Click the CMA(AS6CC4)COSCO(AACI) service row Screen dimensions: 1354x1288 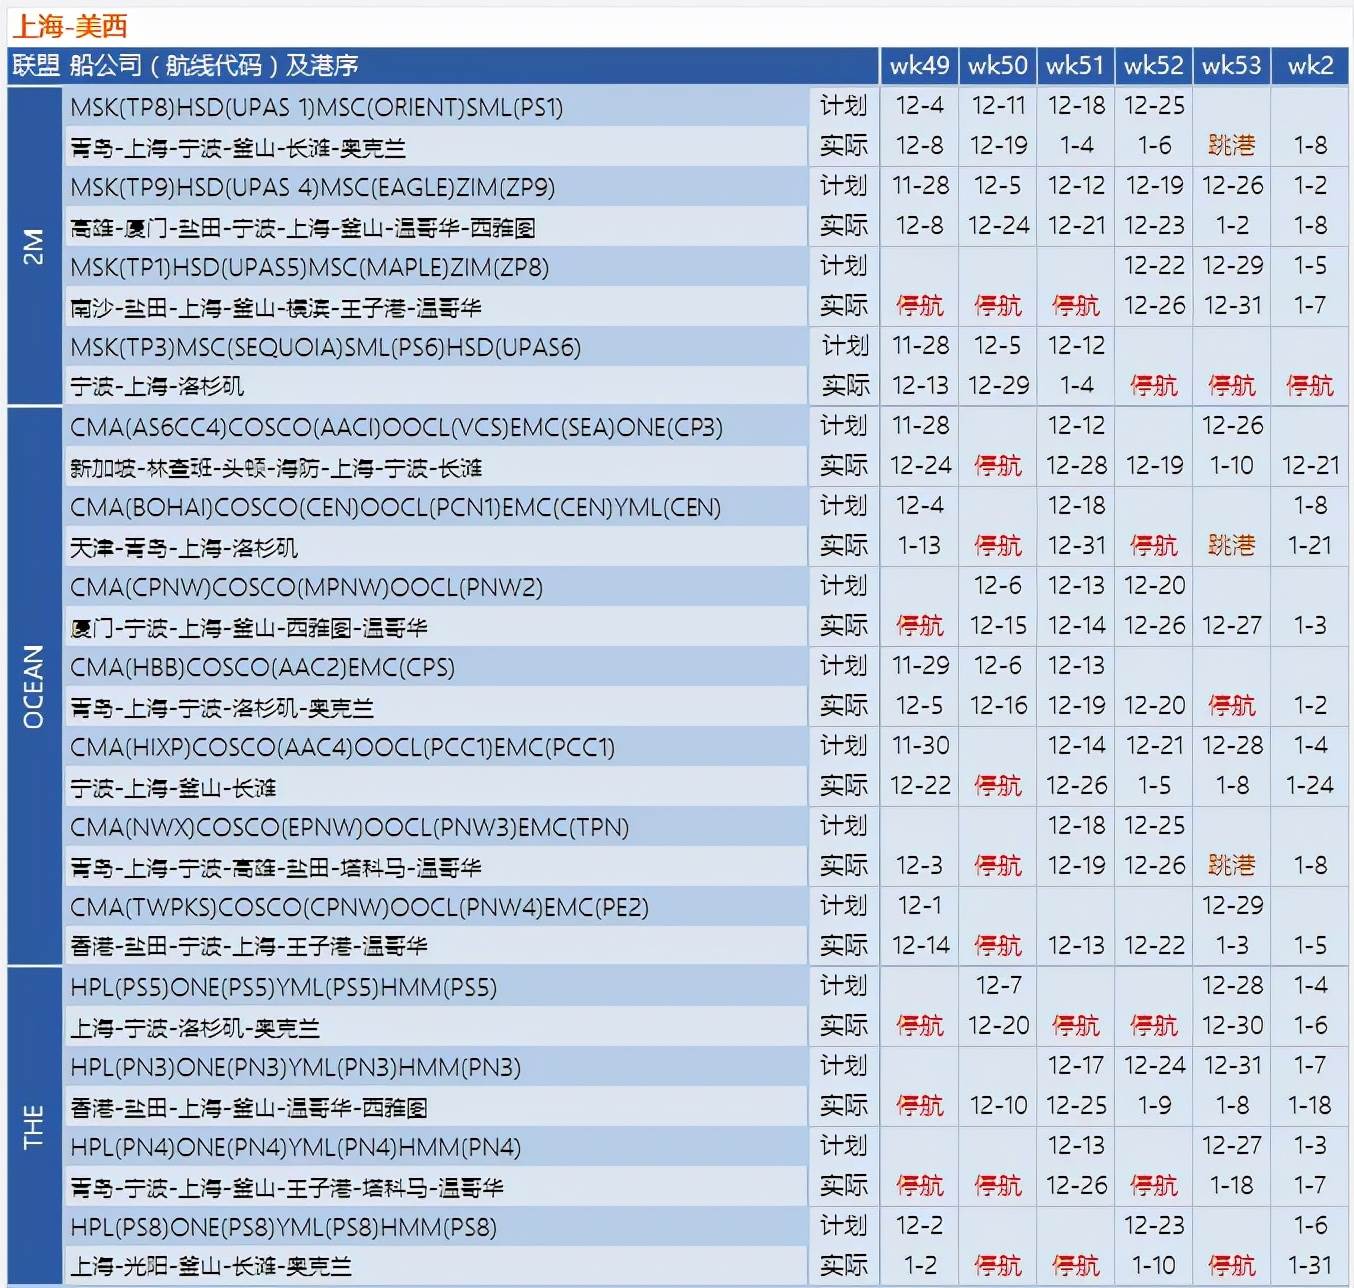[x=436, y=426]
